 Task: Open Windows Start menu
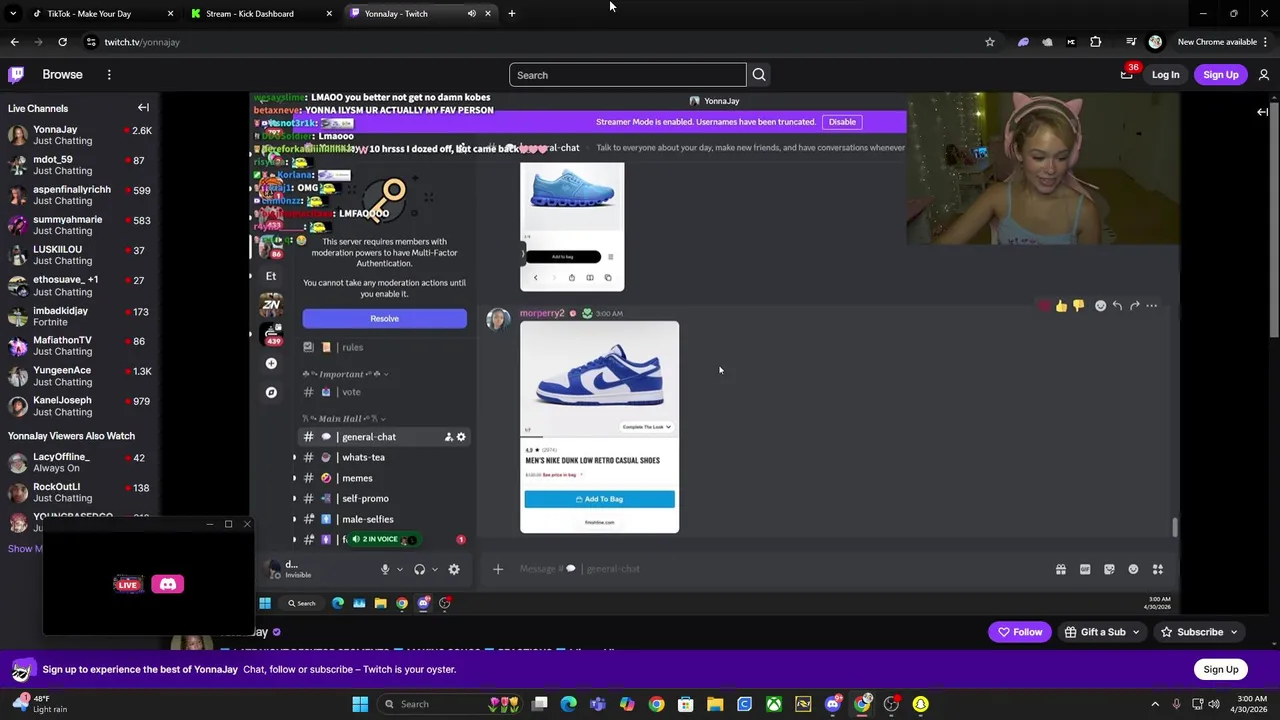pyautogui.click(x=360, y=704)
